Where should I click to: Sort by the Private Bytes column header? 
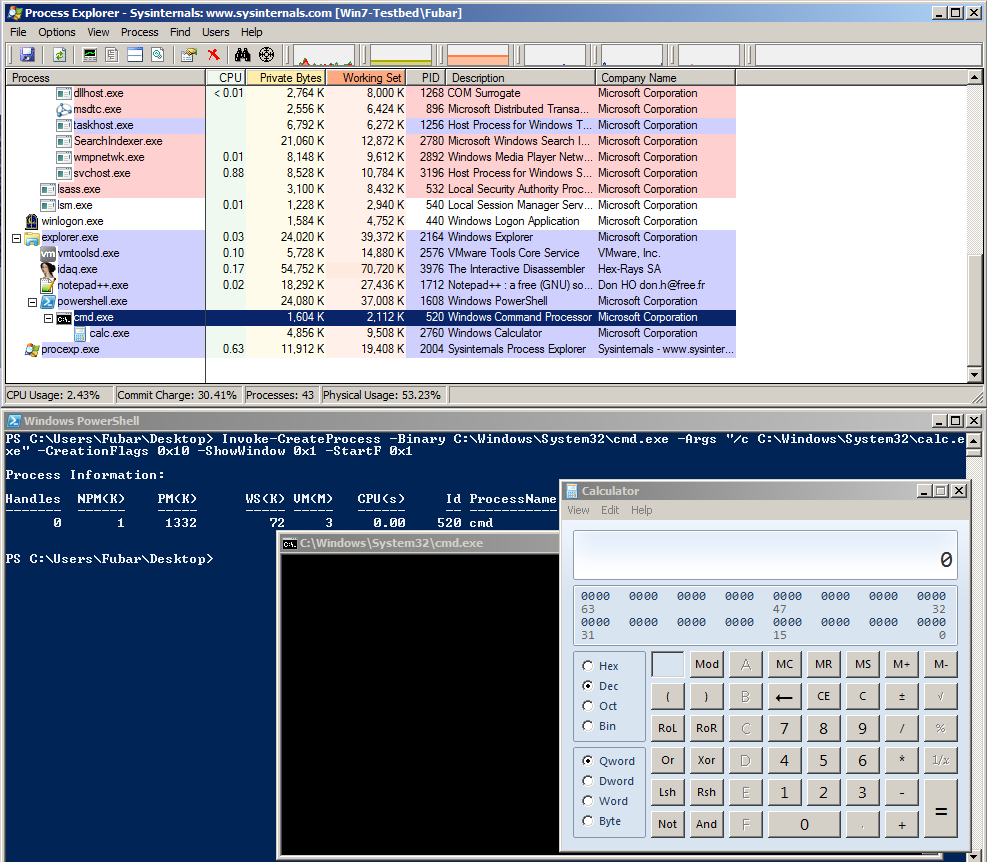click(286, 77)
